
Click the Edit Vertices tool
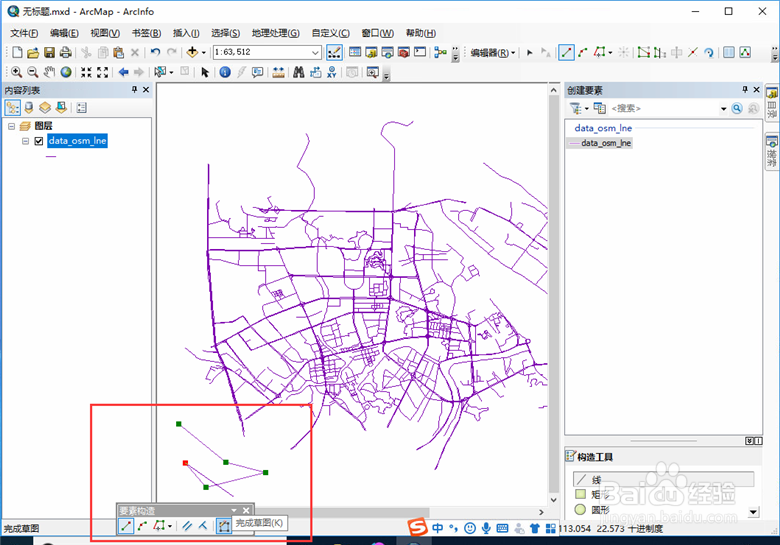coord(644,52)
